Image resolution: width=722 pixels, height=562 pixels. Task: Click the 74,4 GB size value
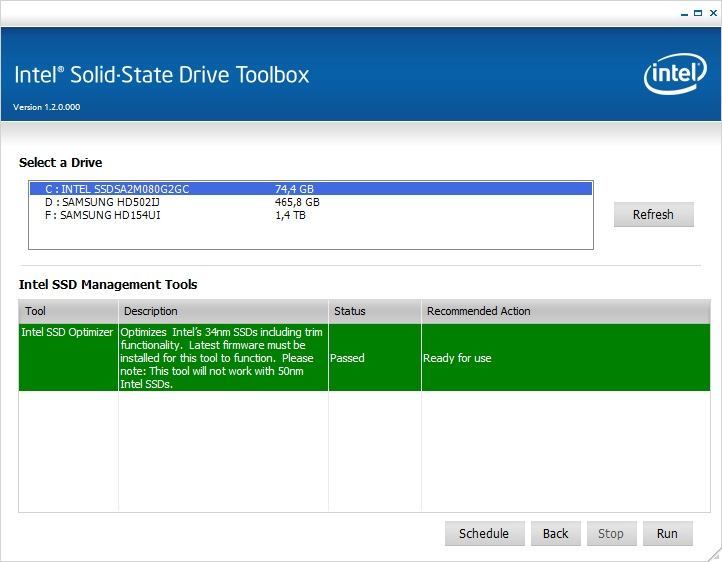[x=294, y=189]
